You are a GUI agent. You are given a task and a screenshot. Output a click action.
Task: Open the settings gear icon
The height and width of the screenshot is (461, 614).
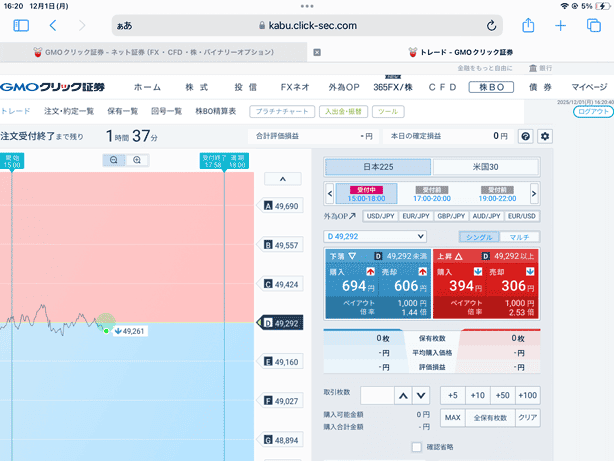coord(545,136)
